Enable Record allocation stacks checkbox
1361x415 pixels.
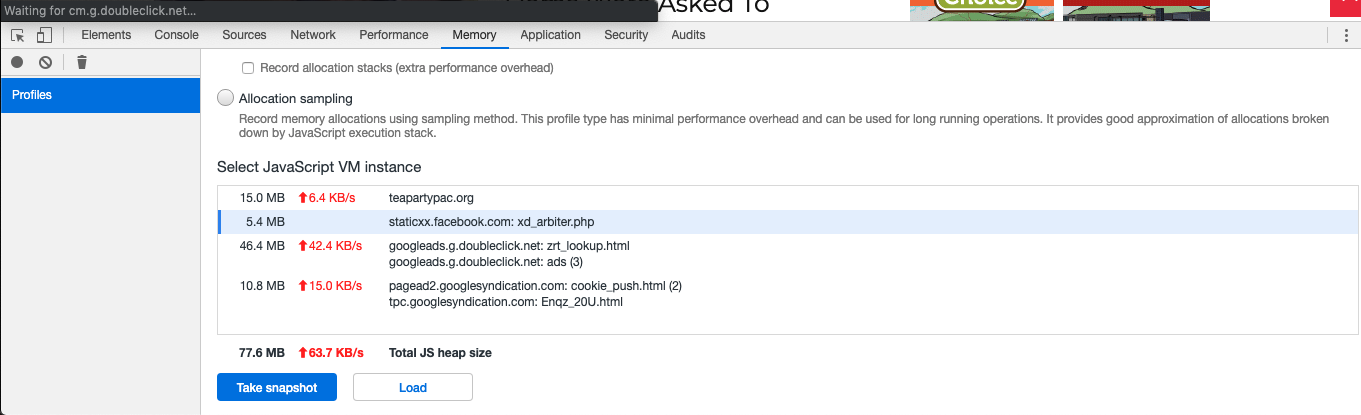[248, 68]
